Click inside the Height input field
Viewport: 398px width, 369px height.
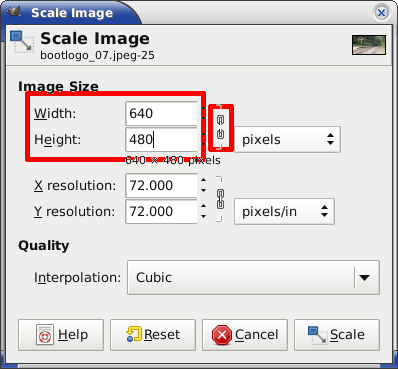pyautogui.click(x=161, y=139)
